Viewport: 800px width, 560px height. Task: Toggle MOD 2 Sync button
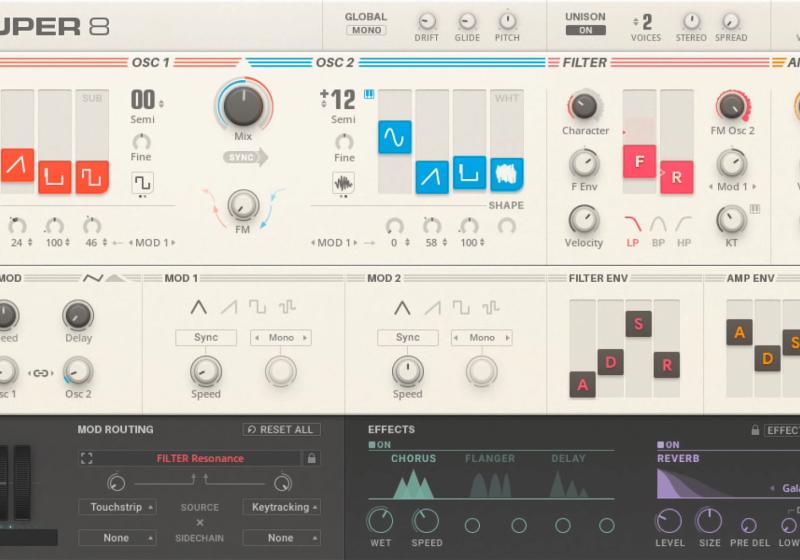[408, 338]
